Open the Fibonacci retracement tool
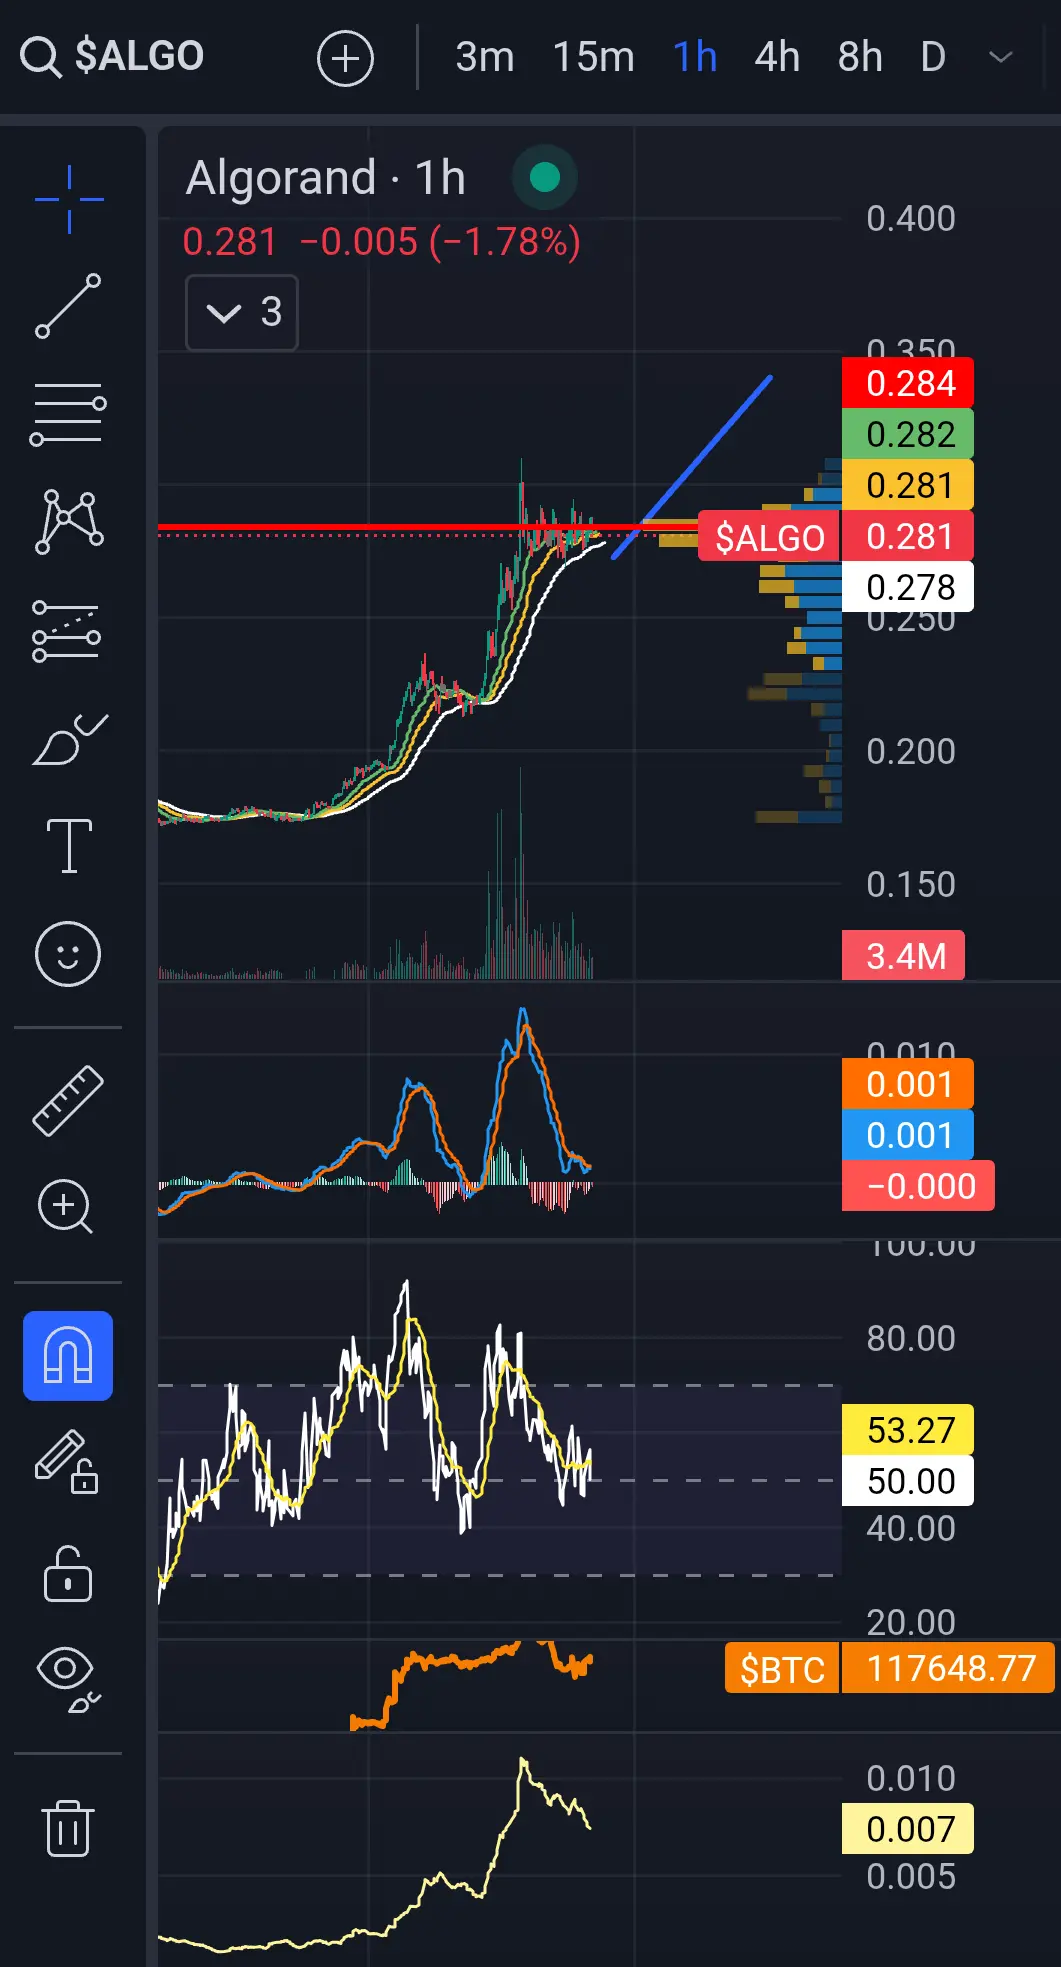 [68, 414]
